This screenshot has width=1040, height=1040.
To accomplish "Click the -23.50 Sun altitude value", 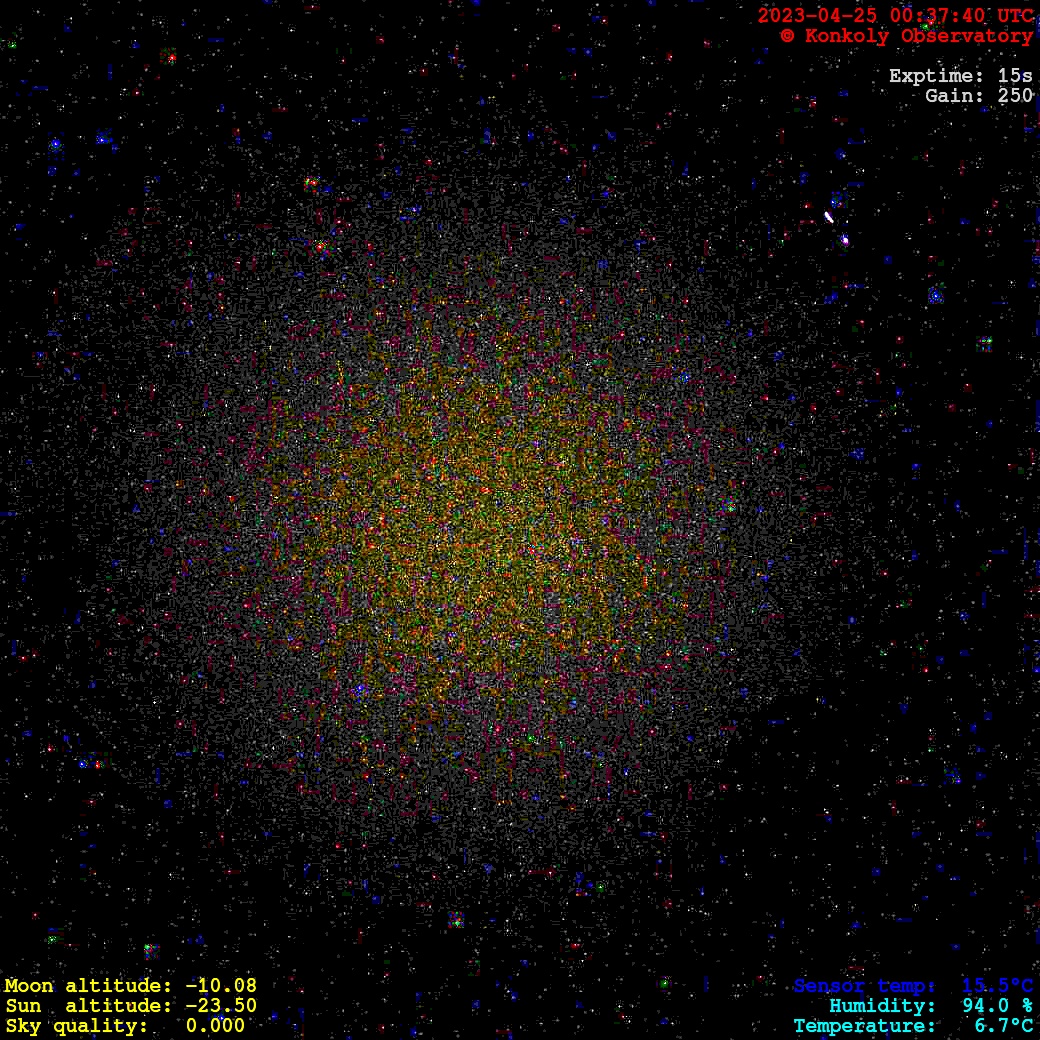I will pos(221,1006).
